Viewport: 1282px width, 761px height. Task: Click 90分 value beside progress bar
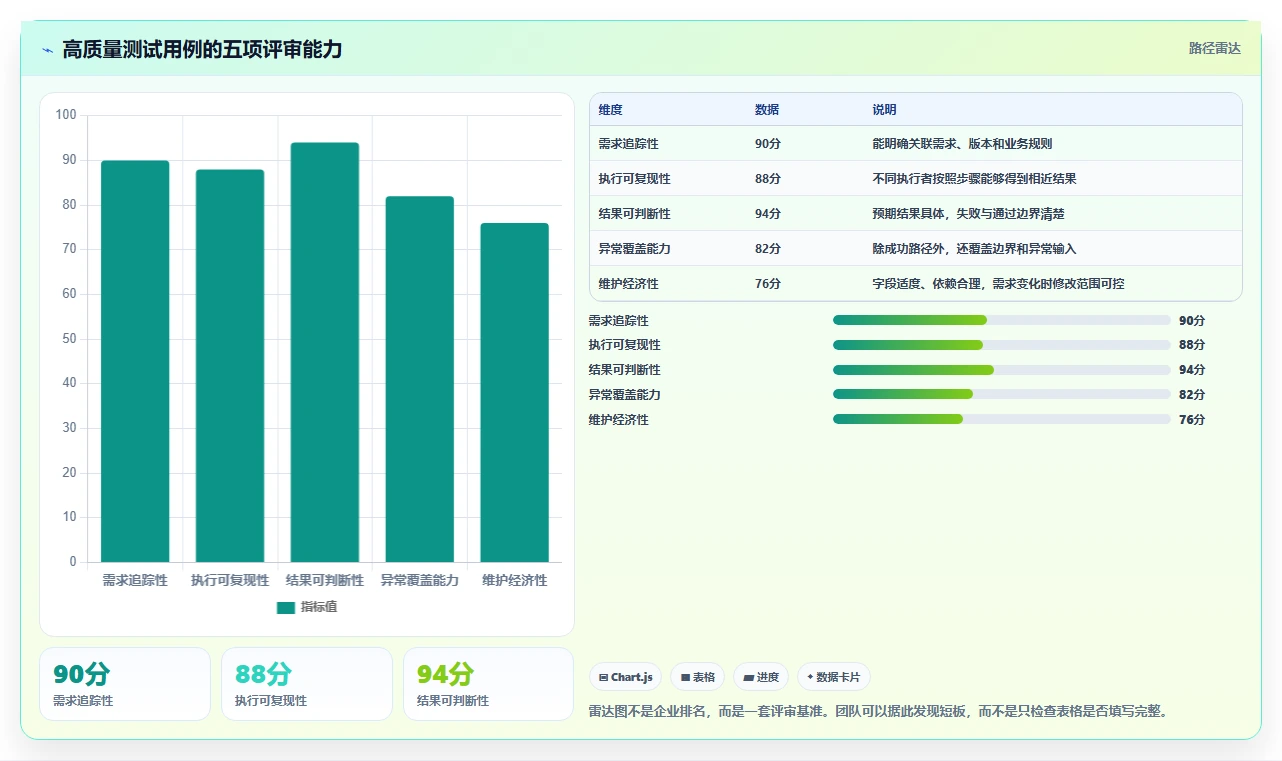[1192, 321]
